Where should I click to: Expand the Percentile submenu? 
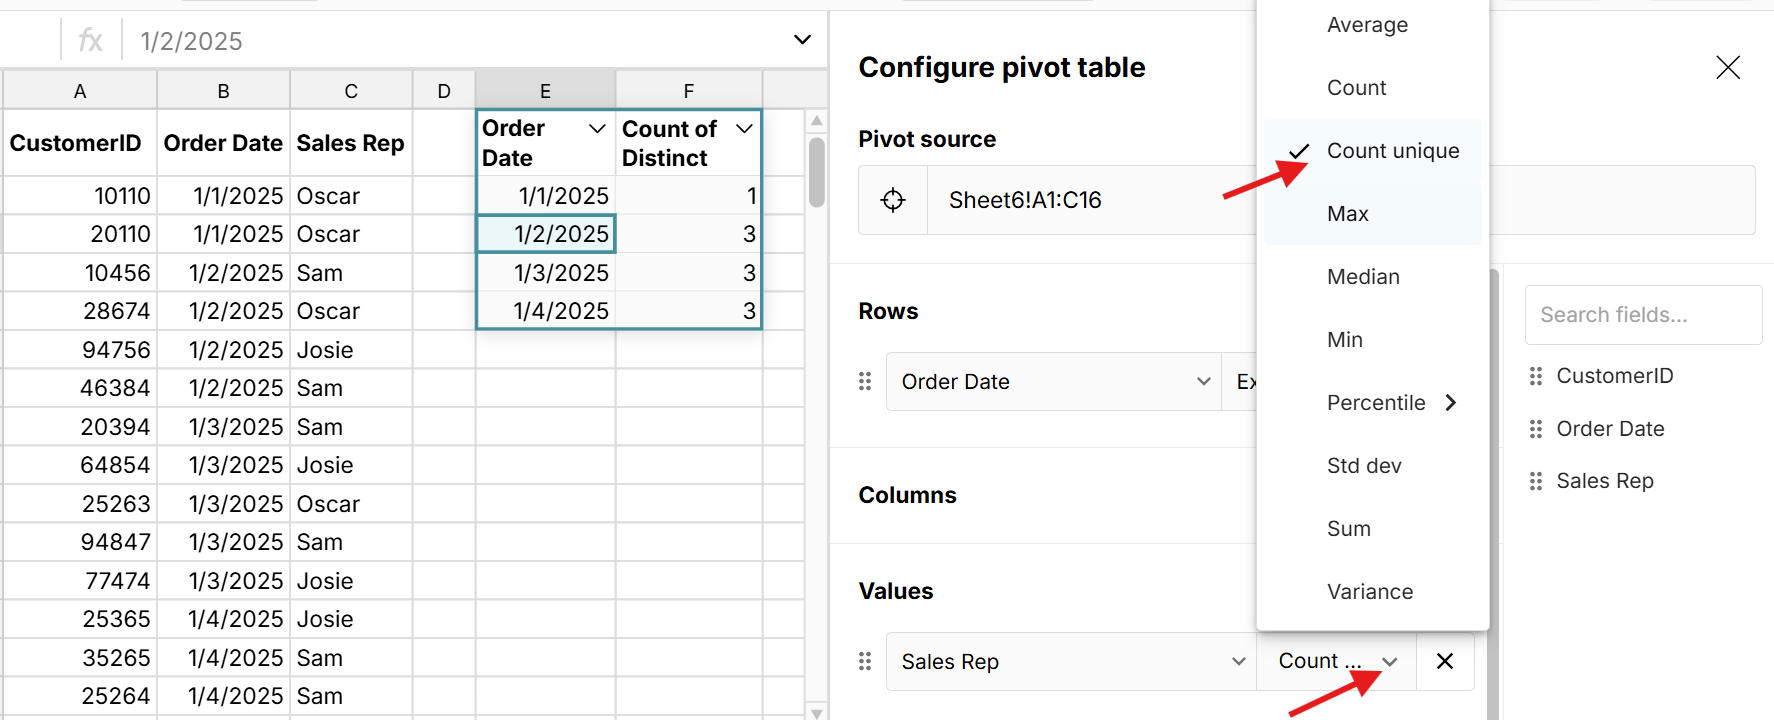coord(1390,403)
